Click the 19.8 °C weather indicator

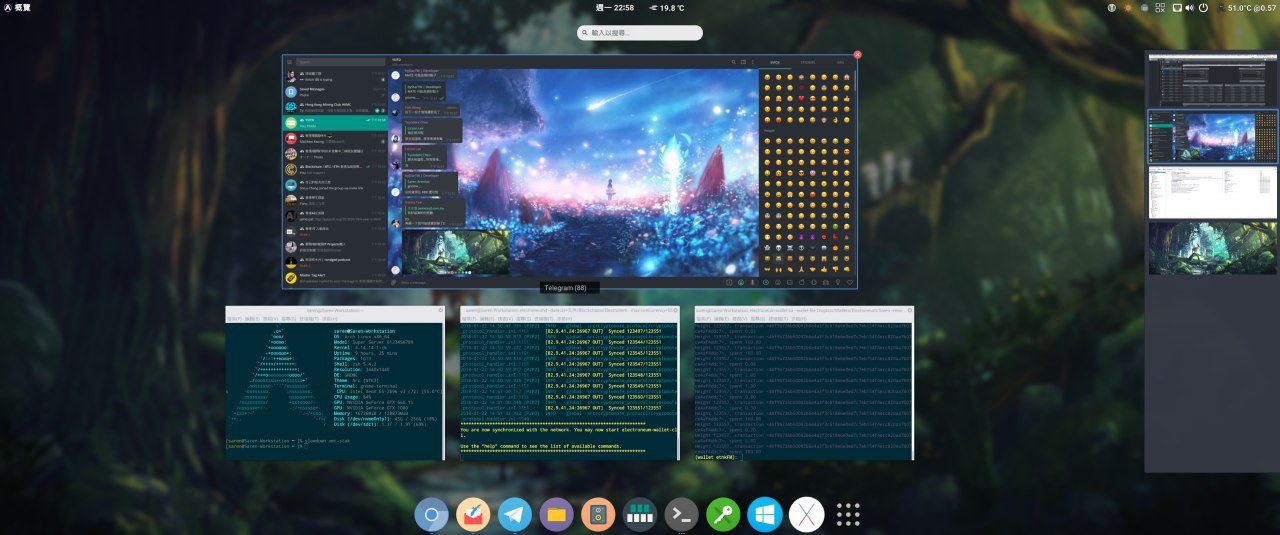[667, 8]
